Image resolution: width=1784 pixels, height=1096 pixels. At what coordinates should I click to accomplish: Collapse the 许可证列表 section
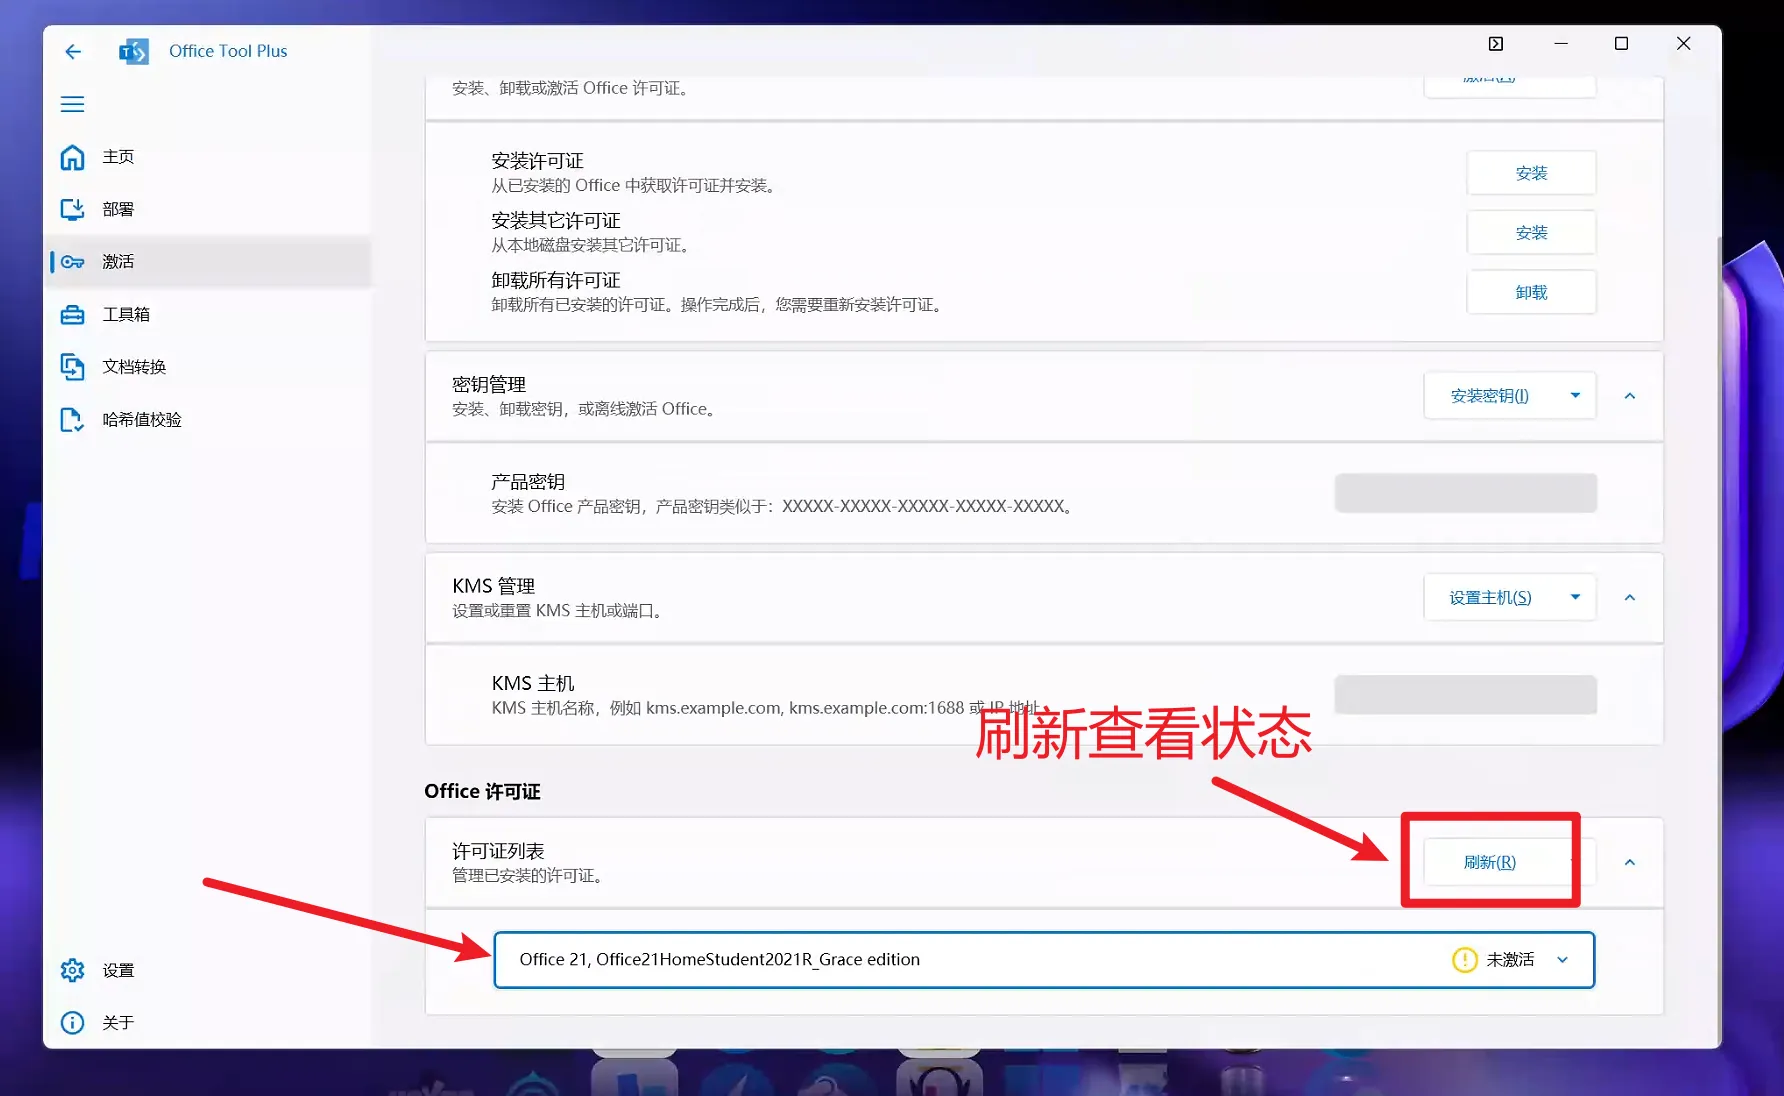pyautogui.click(x=1630, y=862)
